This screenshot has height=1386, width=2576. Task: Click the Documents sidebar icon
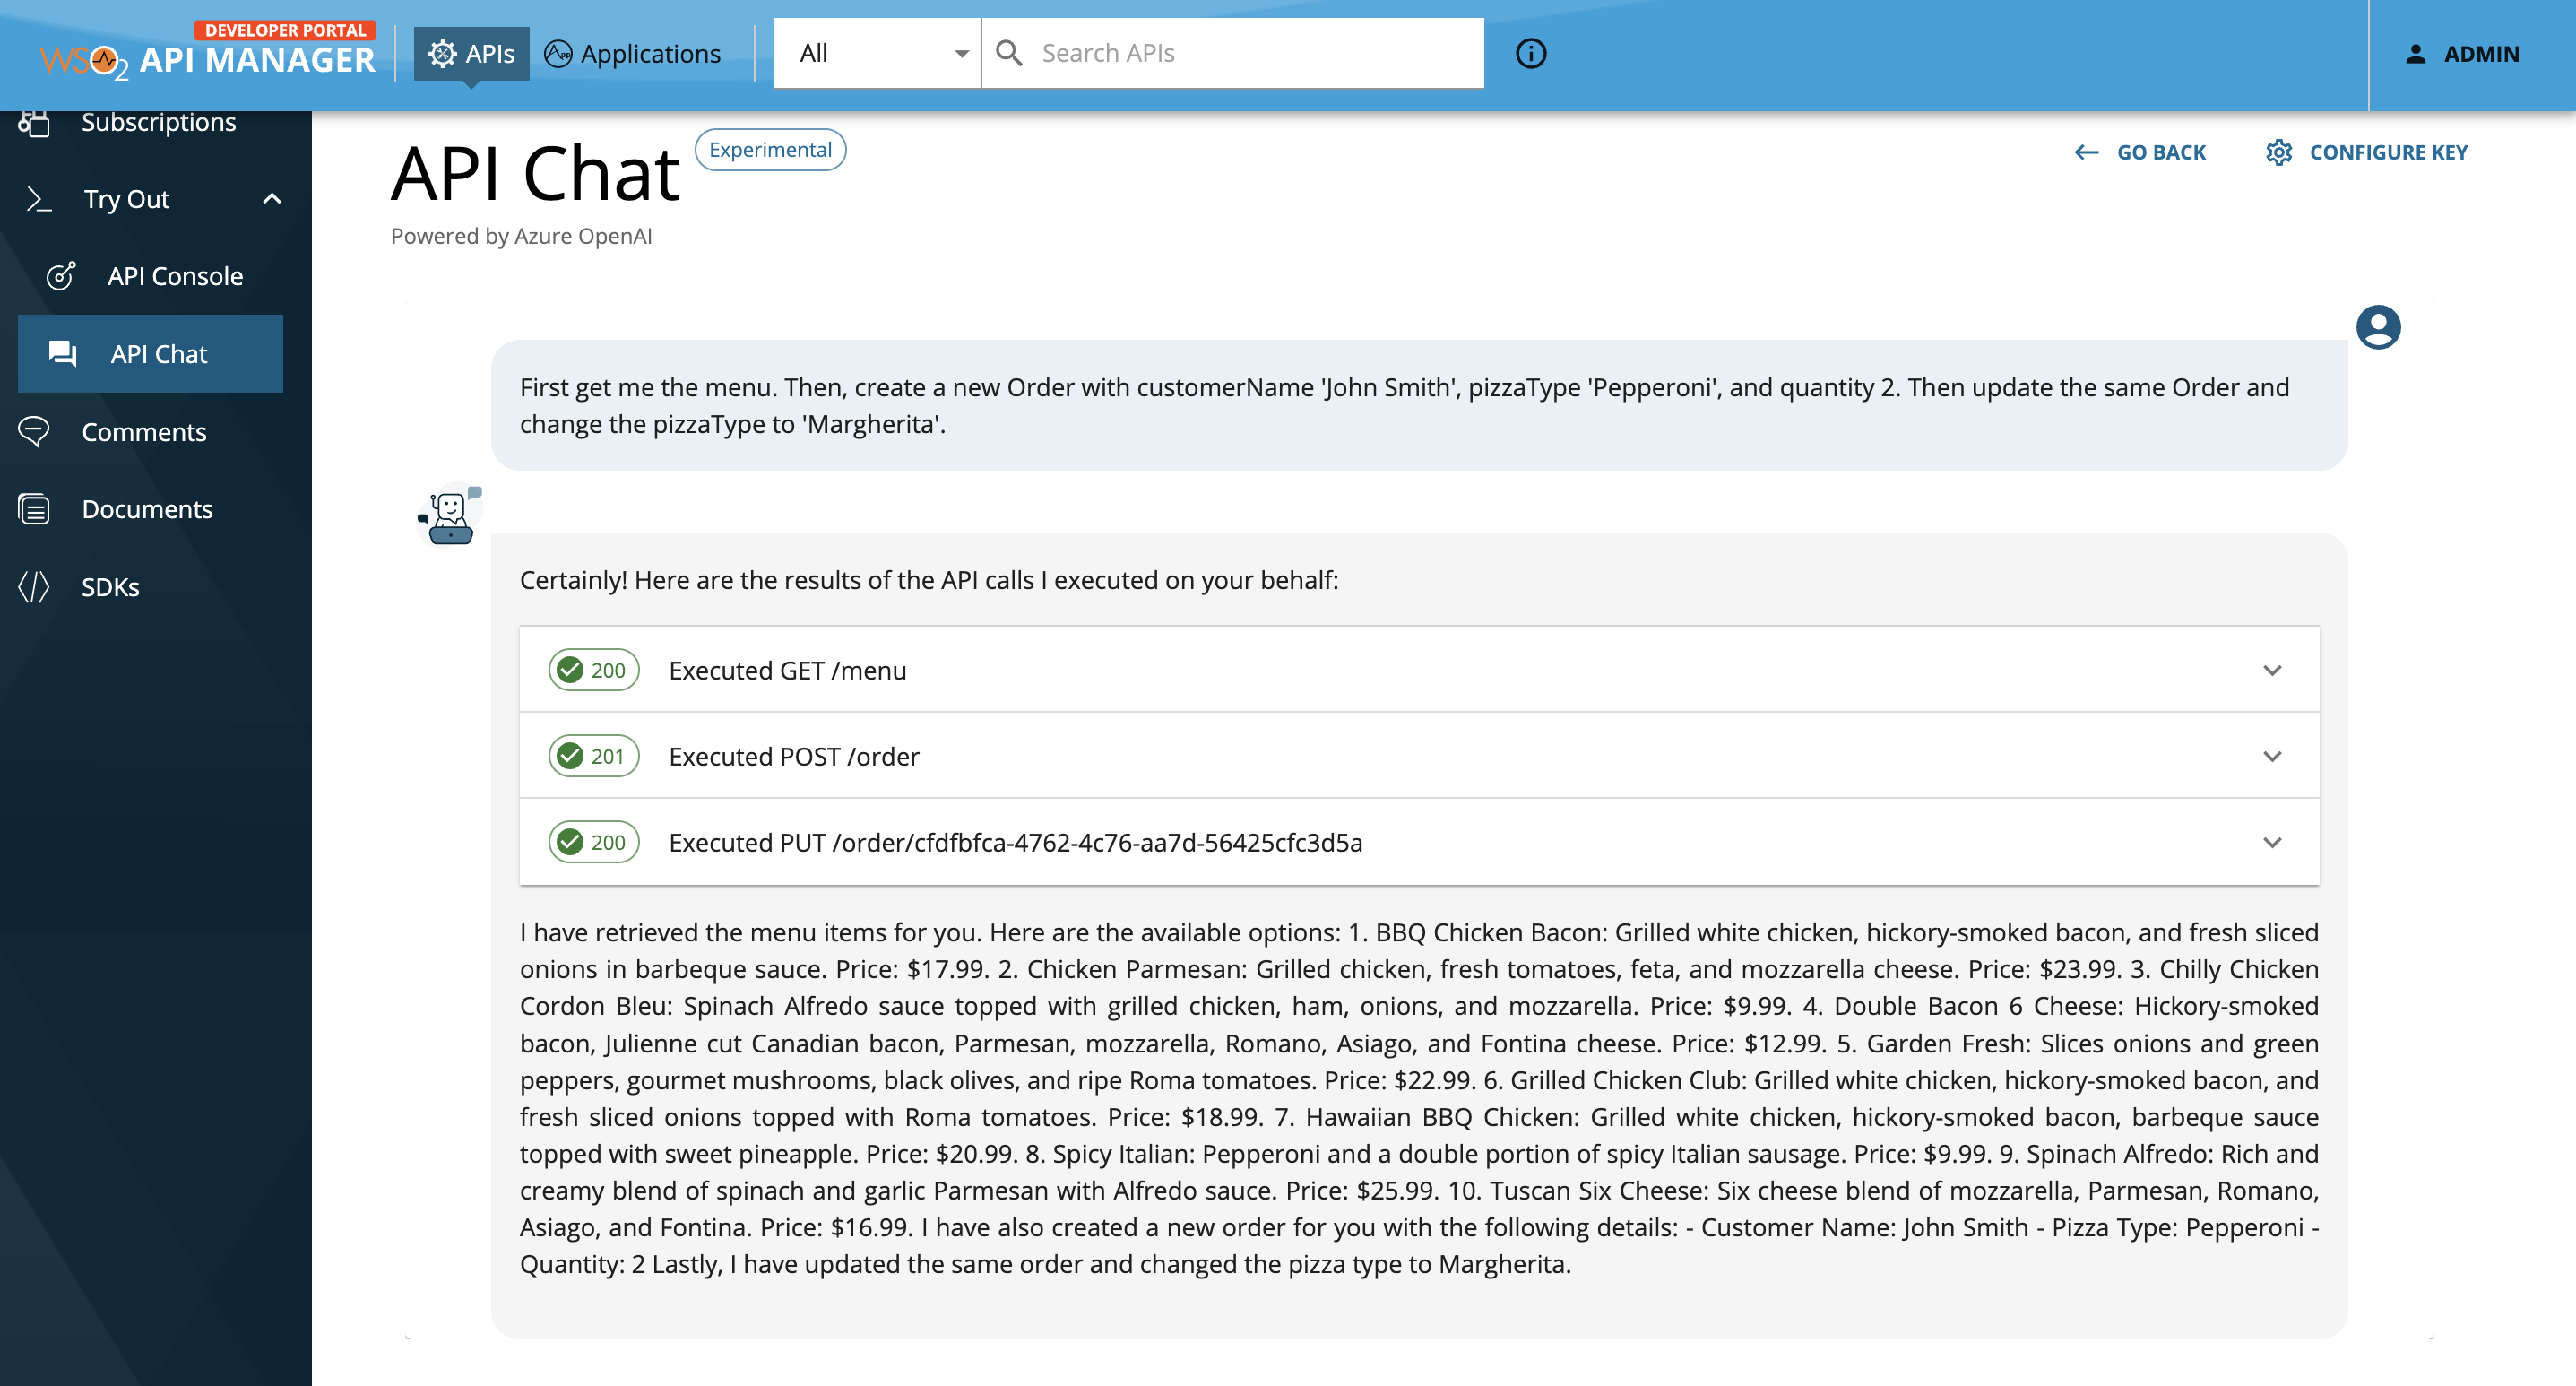click(34, 509)
